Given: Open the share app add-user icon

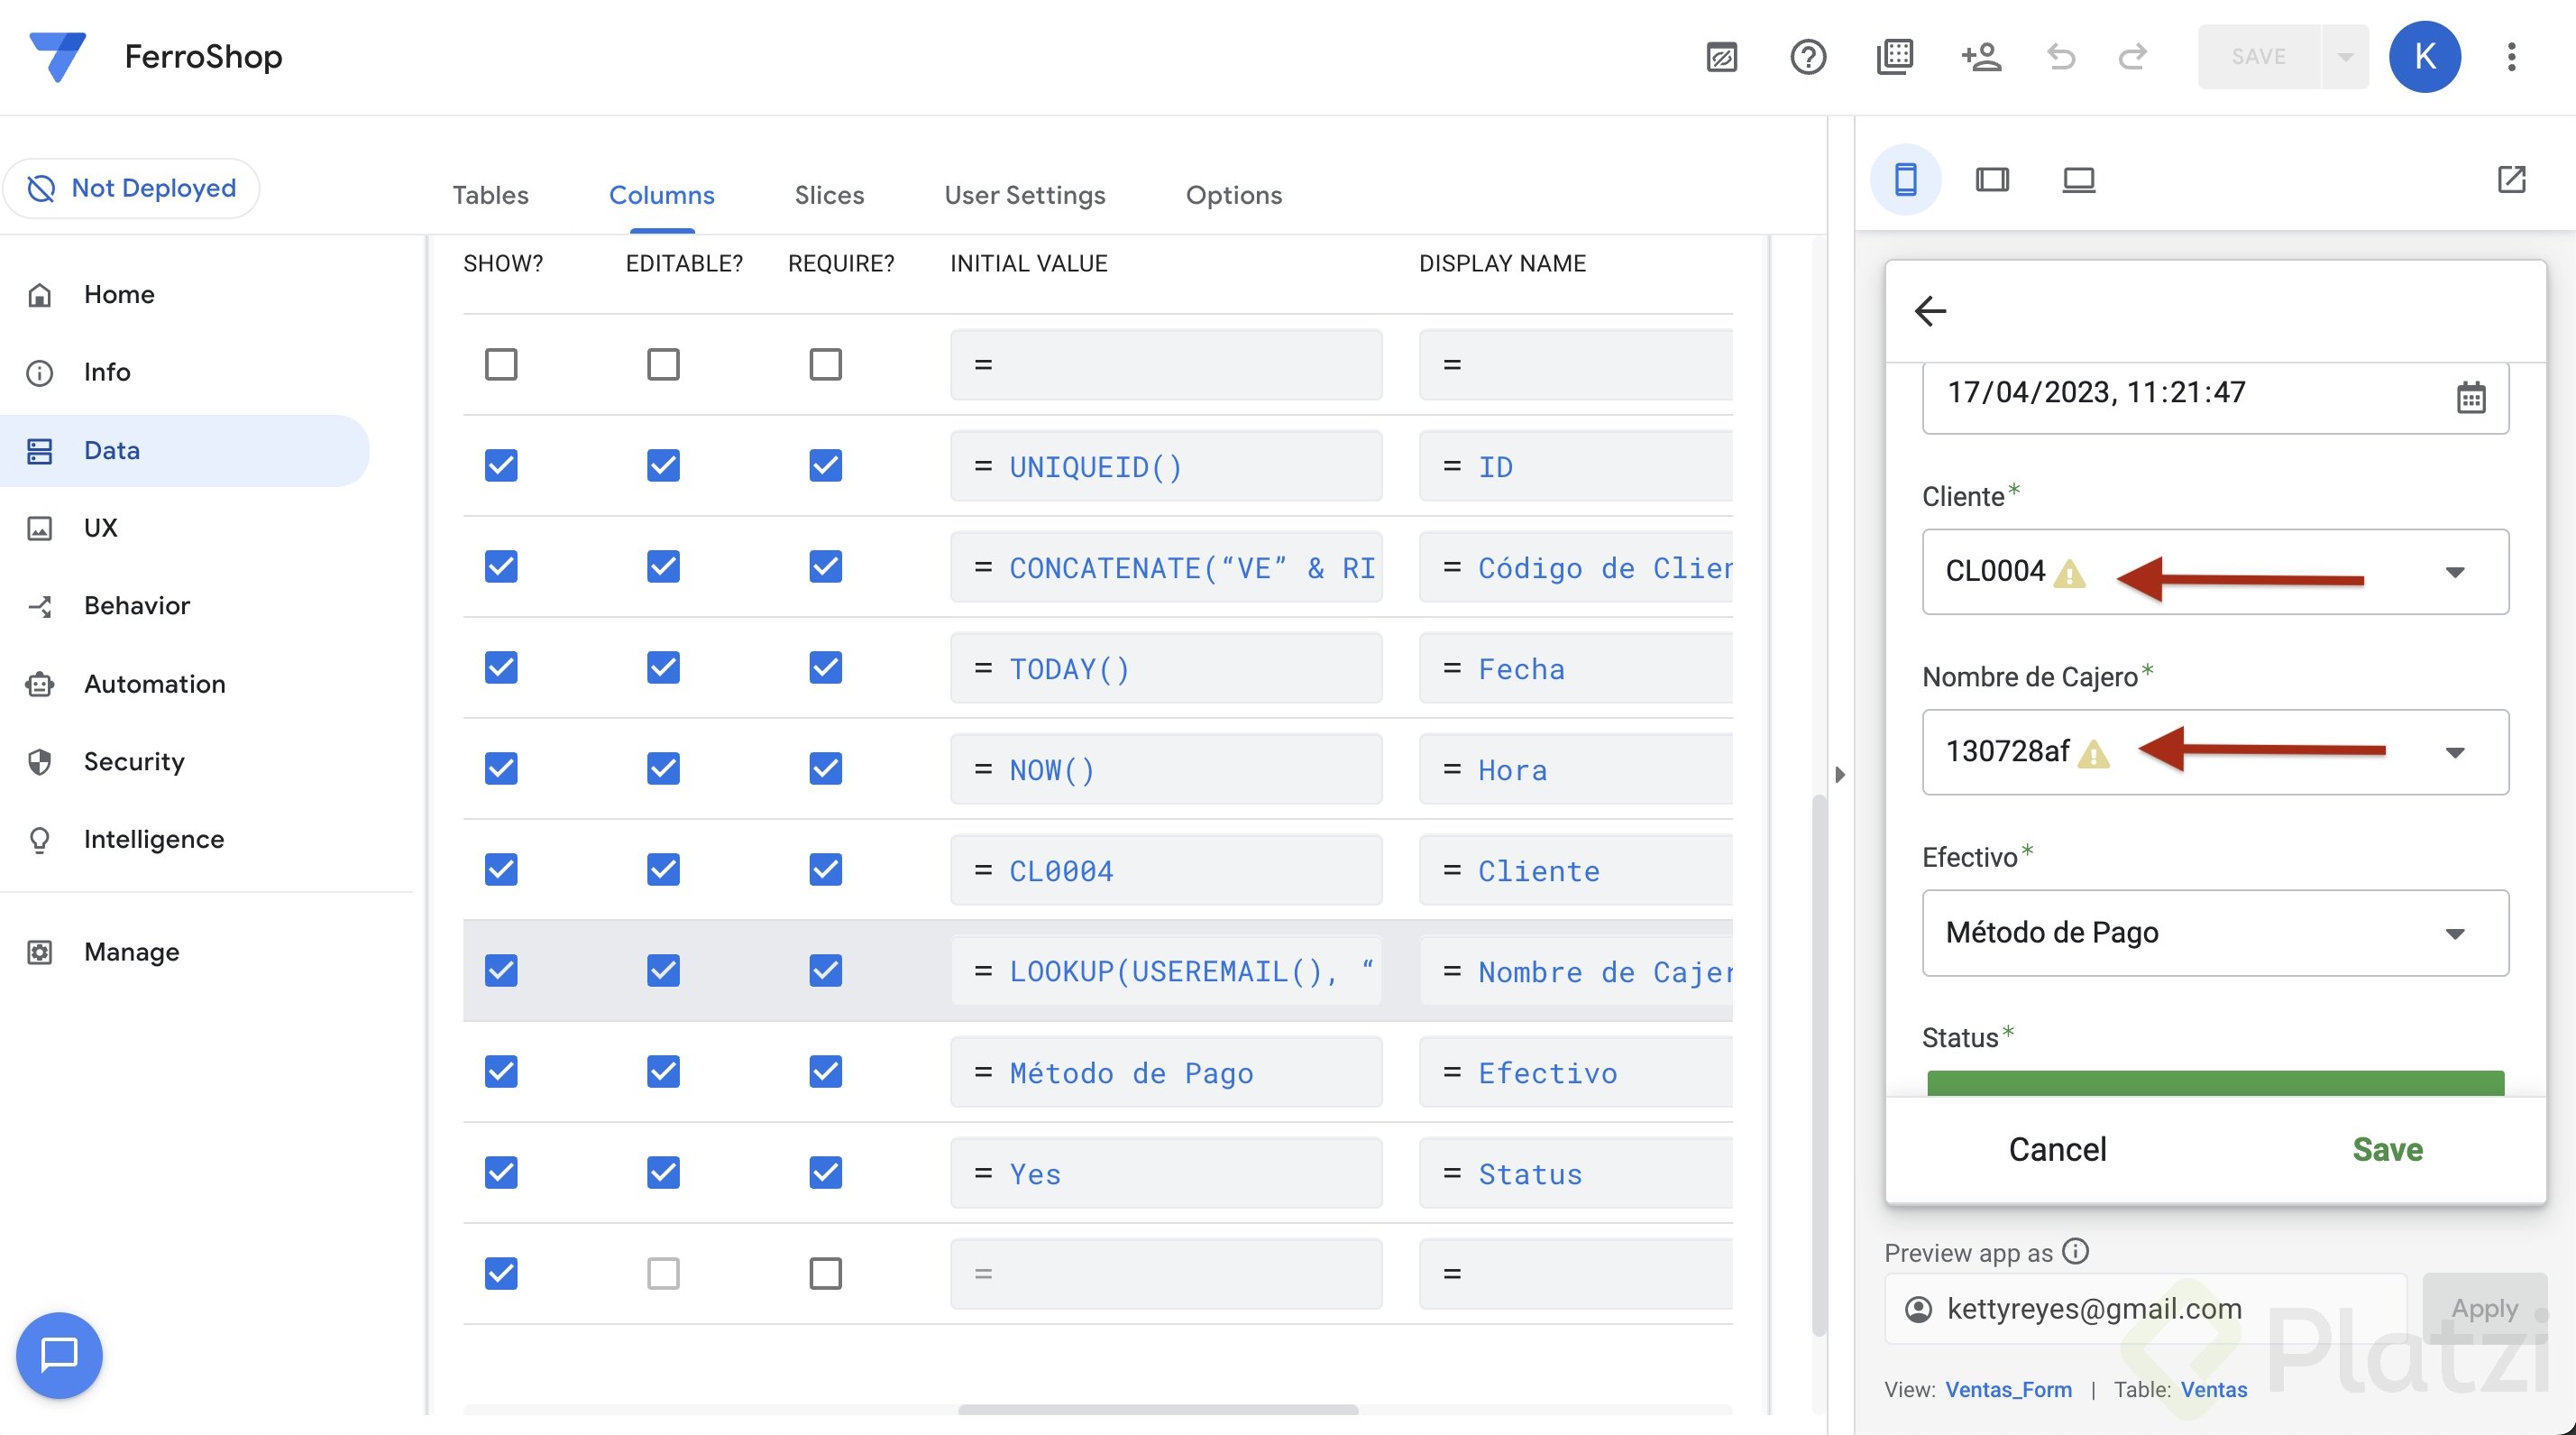Looking at the screenshot, I should pyautogui.click(x=1980, y=57).
